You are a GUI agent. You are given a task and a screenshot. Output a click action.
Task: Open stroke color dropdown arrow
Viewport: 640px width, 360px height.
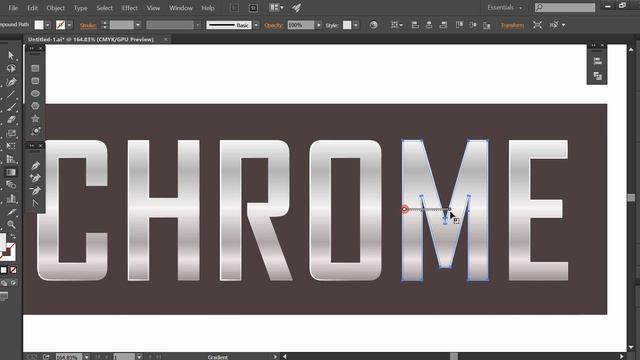coord(69,25)
